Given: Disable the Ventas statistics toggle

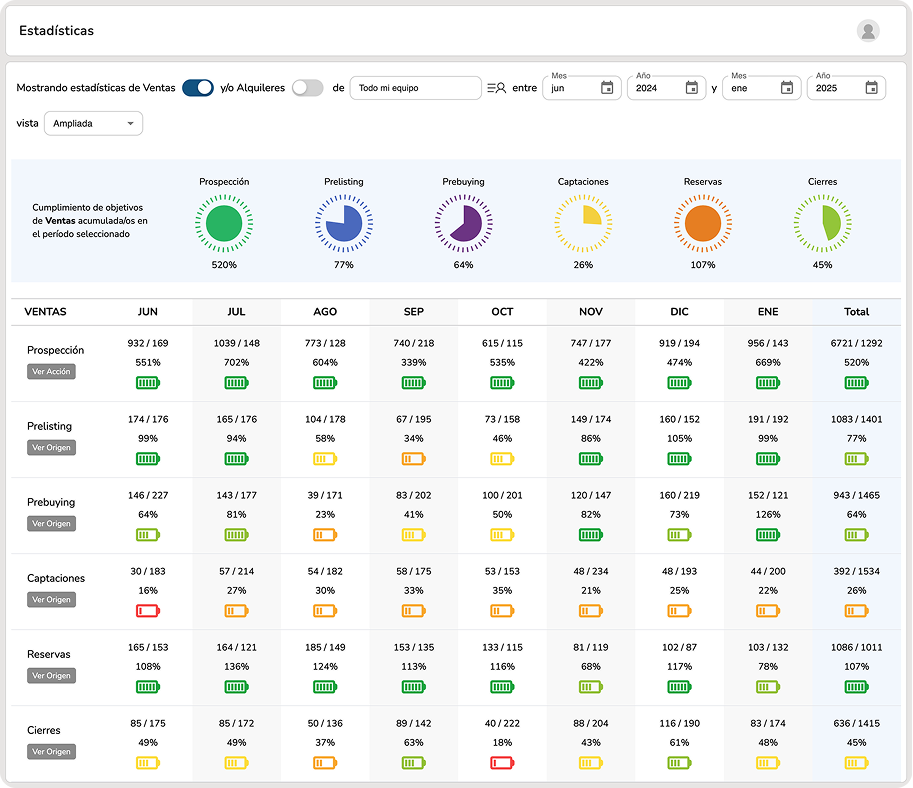Looking at the screenshot, I should tap(198, 88).
